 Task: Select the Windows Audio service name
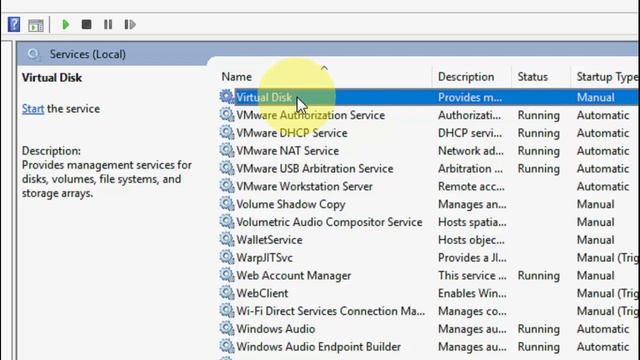coord(276,329)
